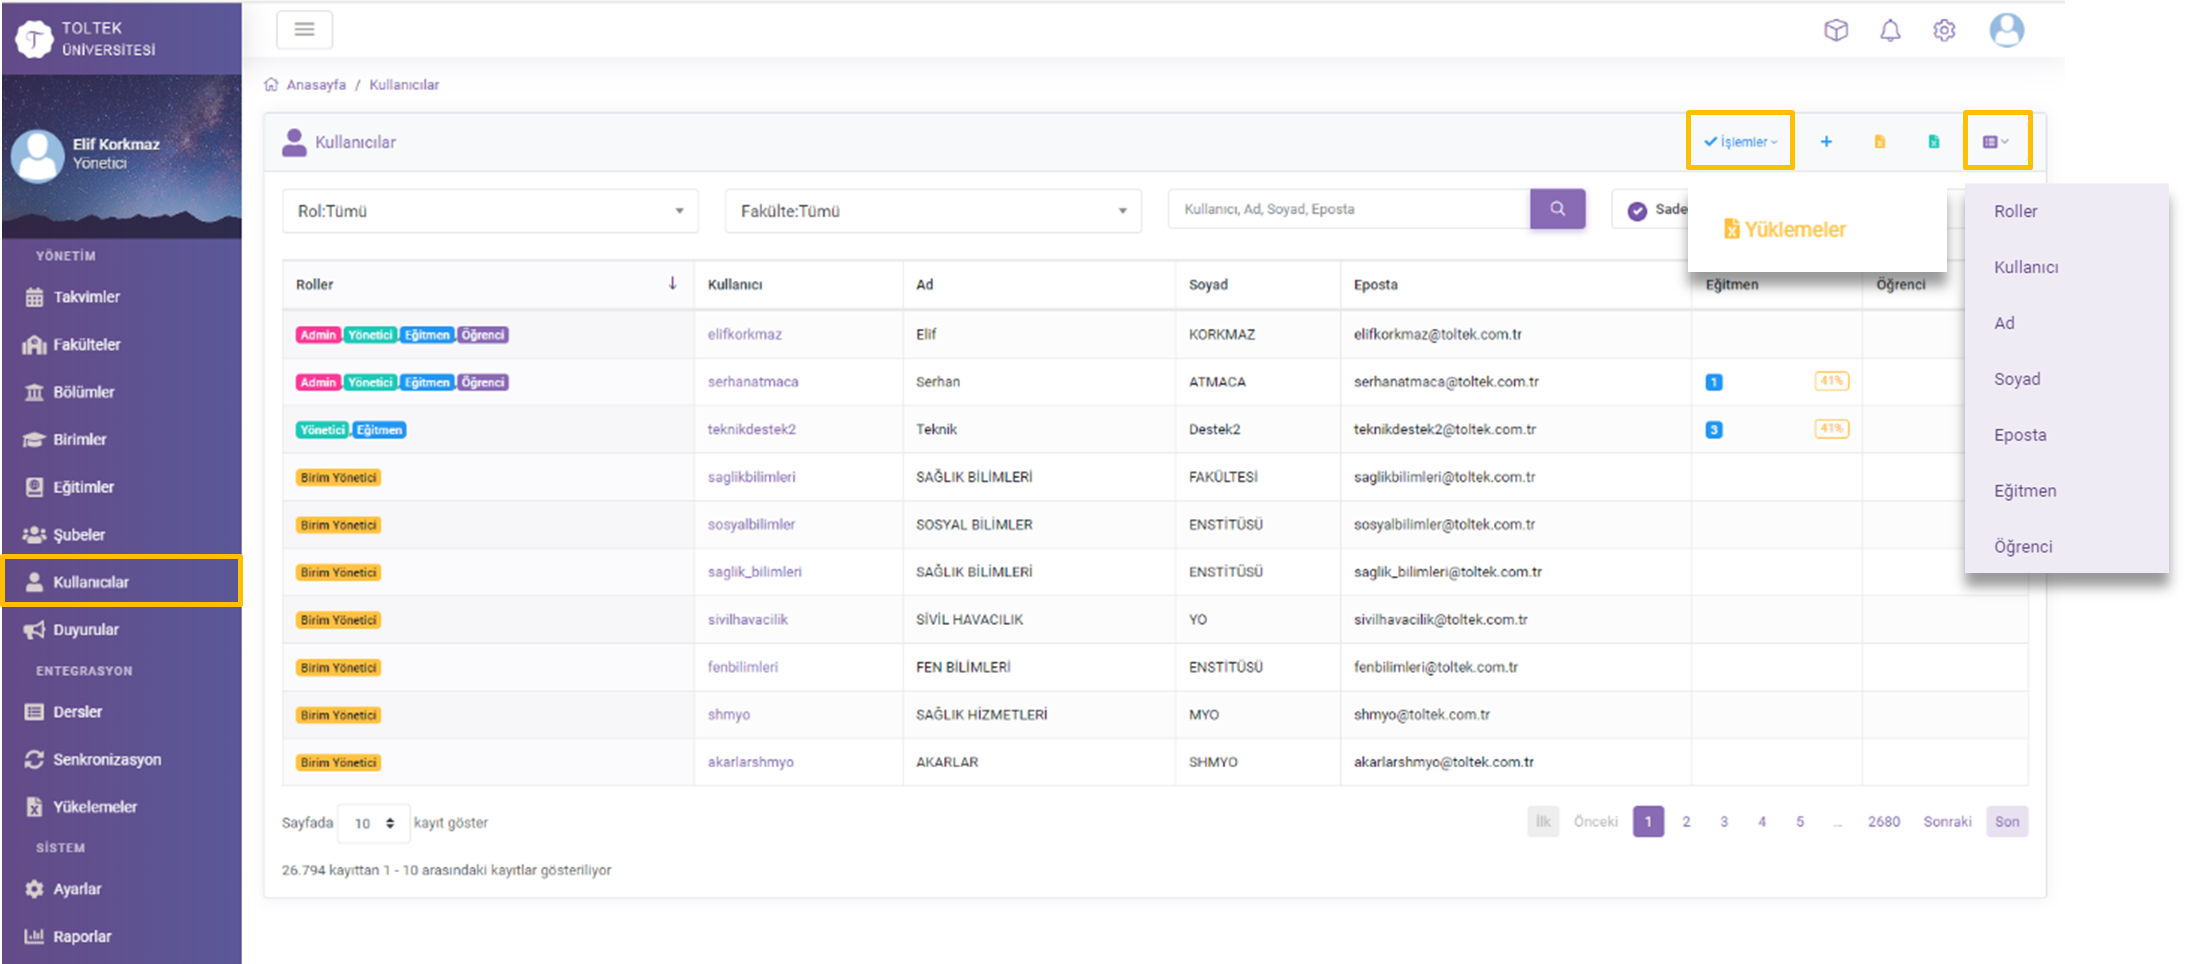Click the 3D cube icon in header
Viewport: 2188px width, 964px height.
coord(1835,31)
